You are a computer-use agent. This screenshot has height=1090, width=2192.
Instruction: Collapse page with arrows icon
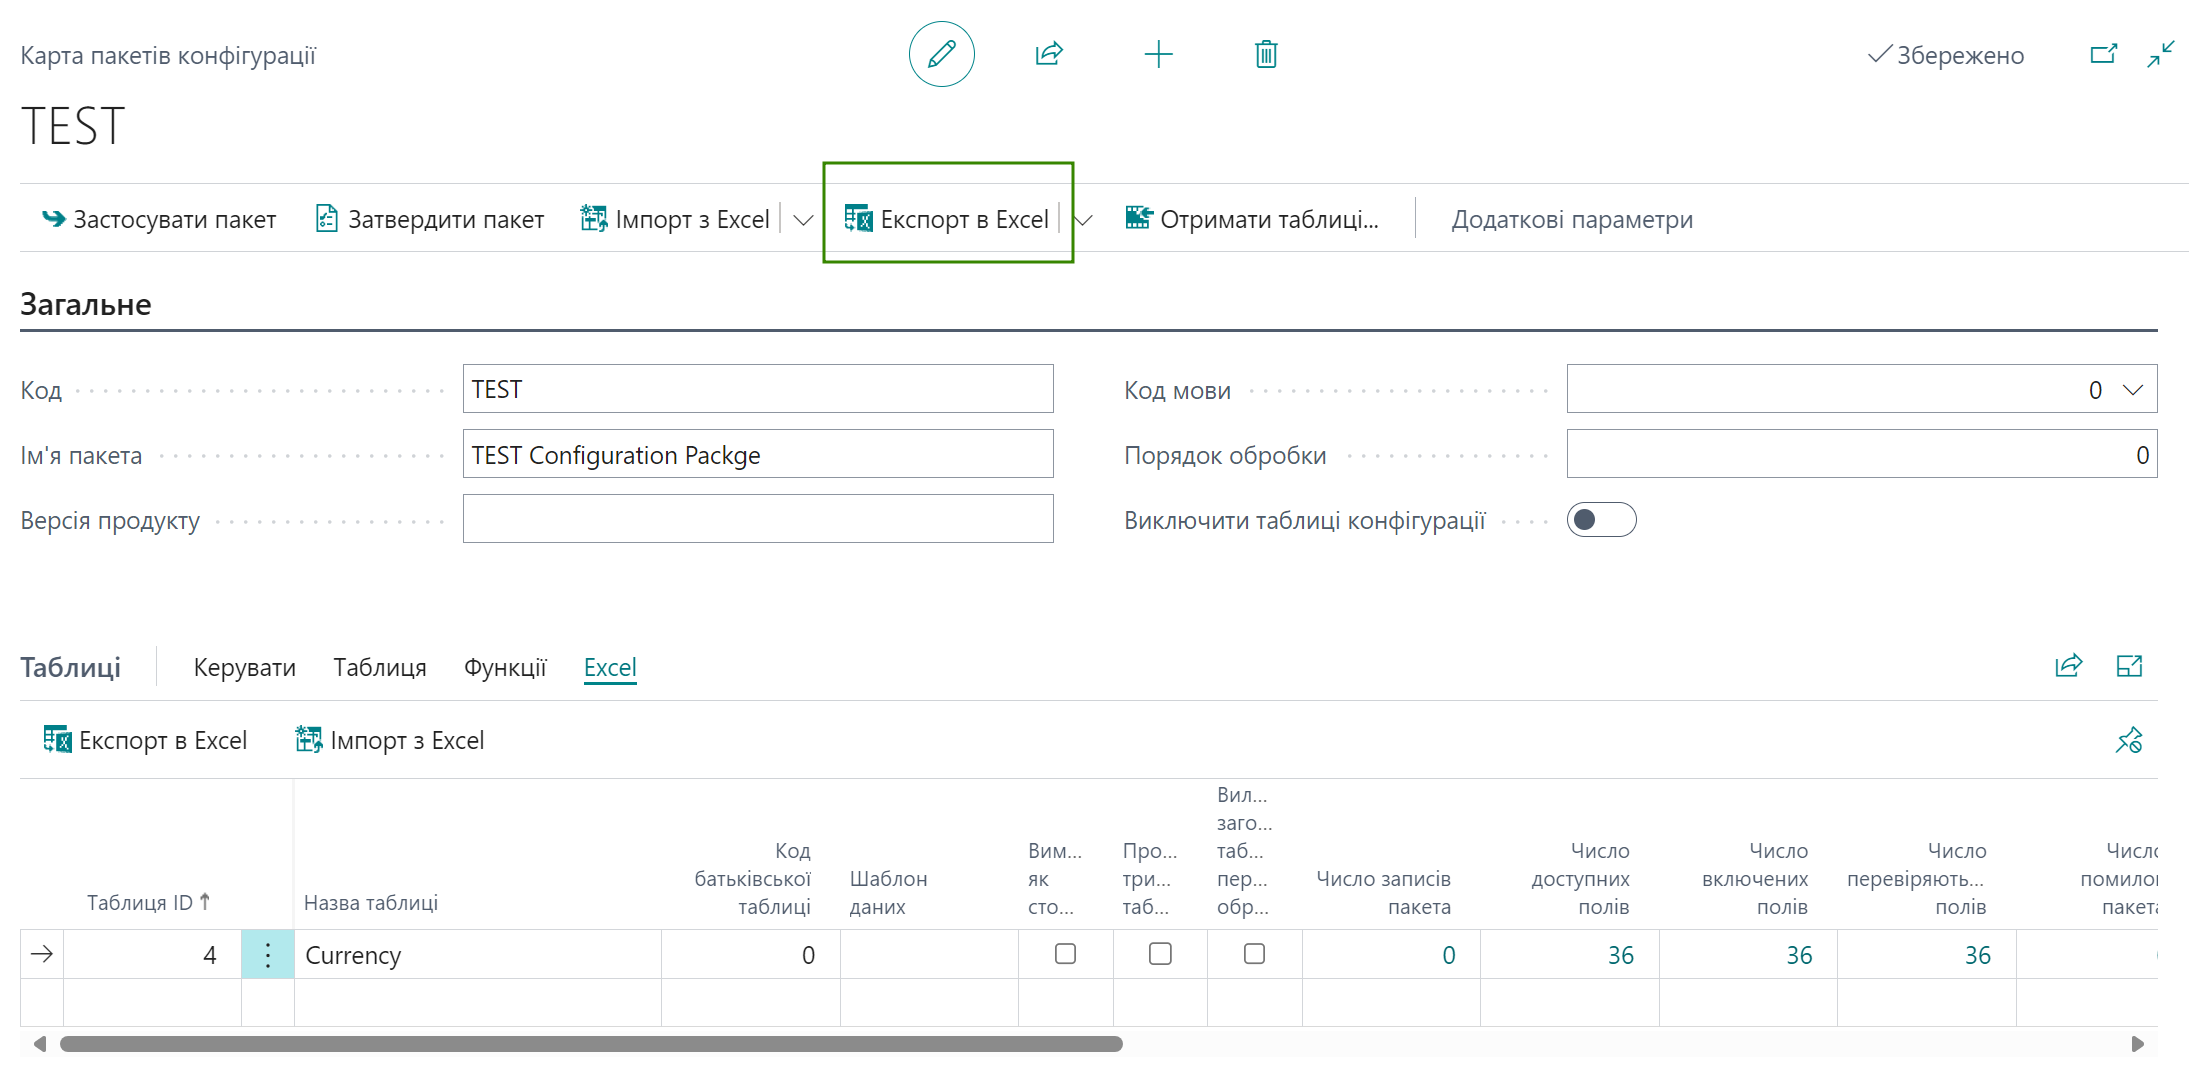coord(2161,54)
